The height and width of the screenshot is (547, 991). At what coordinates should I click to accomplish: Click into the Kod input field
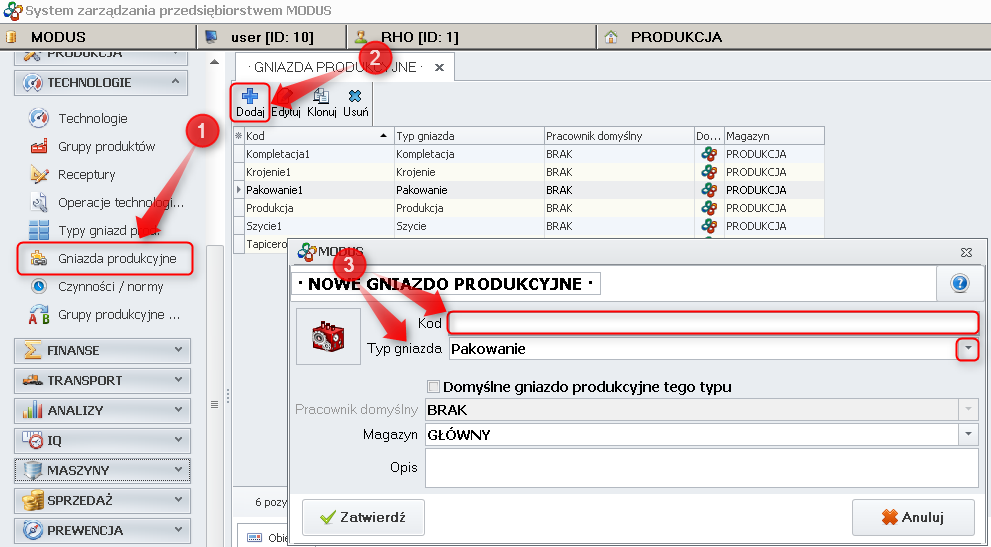pos(713,323)
